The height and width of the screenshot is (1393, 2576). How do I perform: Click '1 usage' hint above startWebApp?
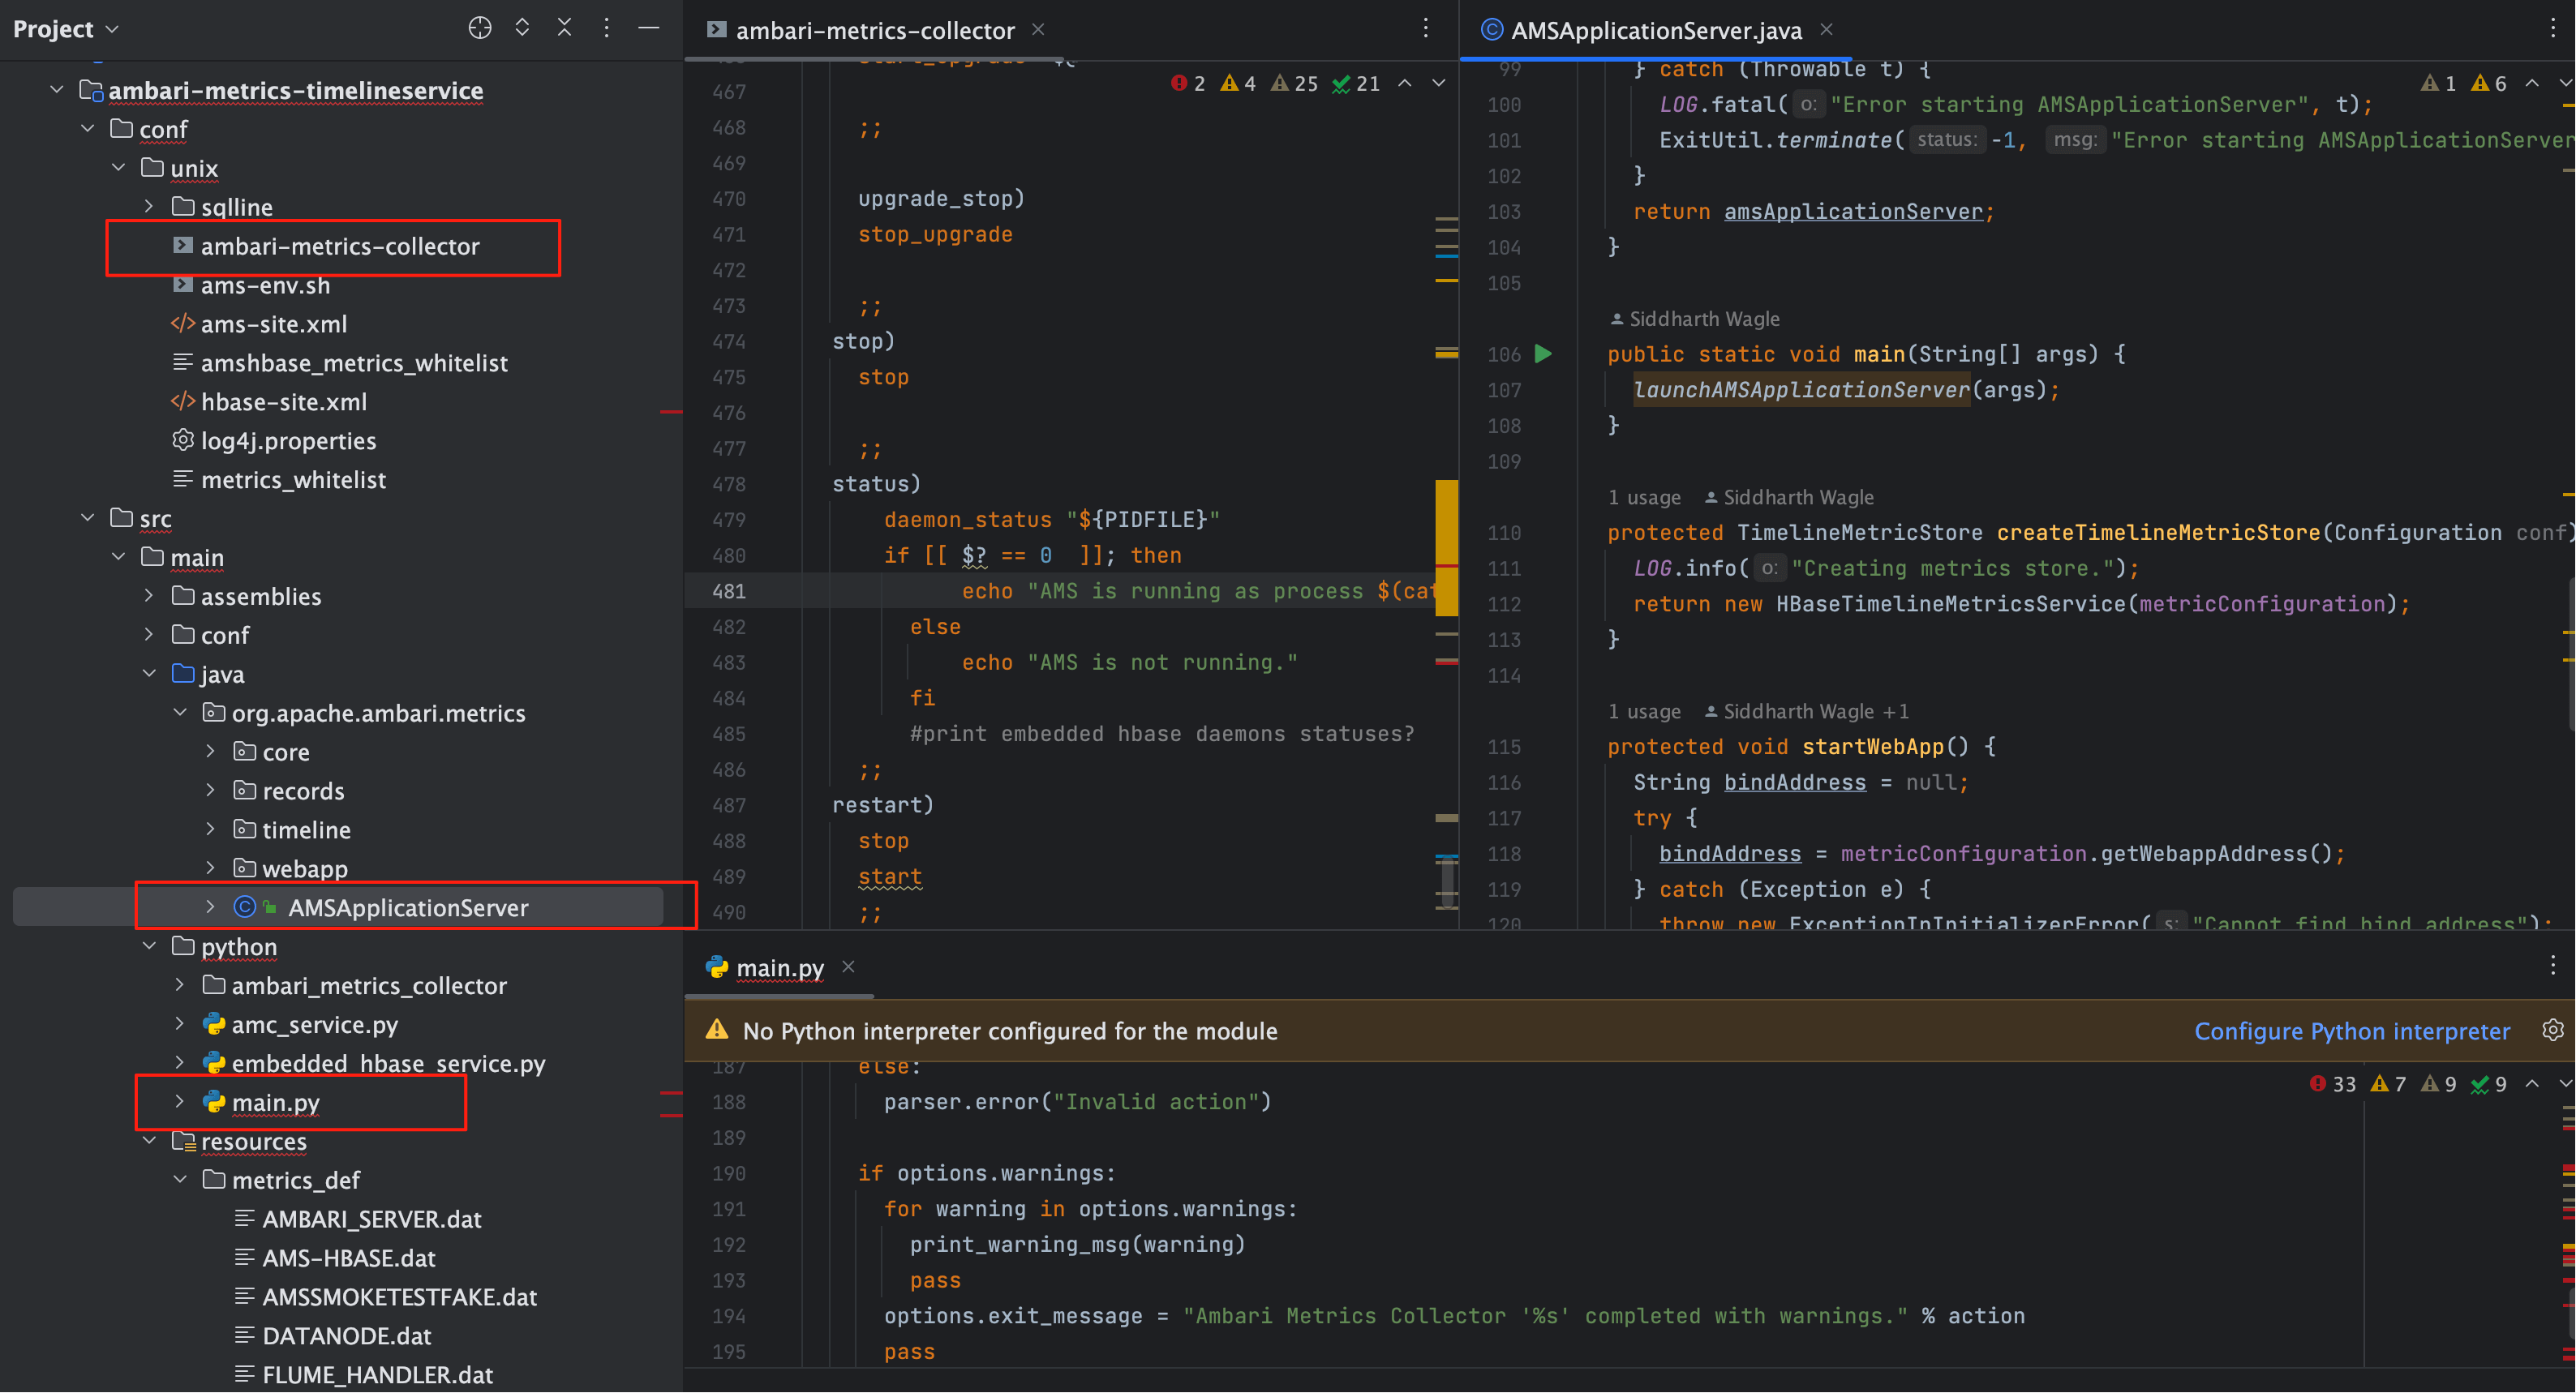coord(1643,711)
